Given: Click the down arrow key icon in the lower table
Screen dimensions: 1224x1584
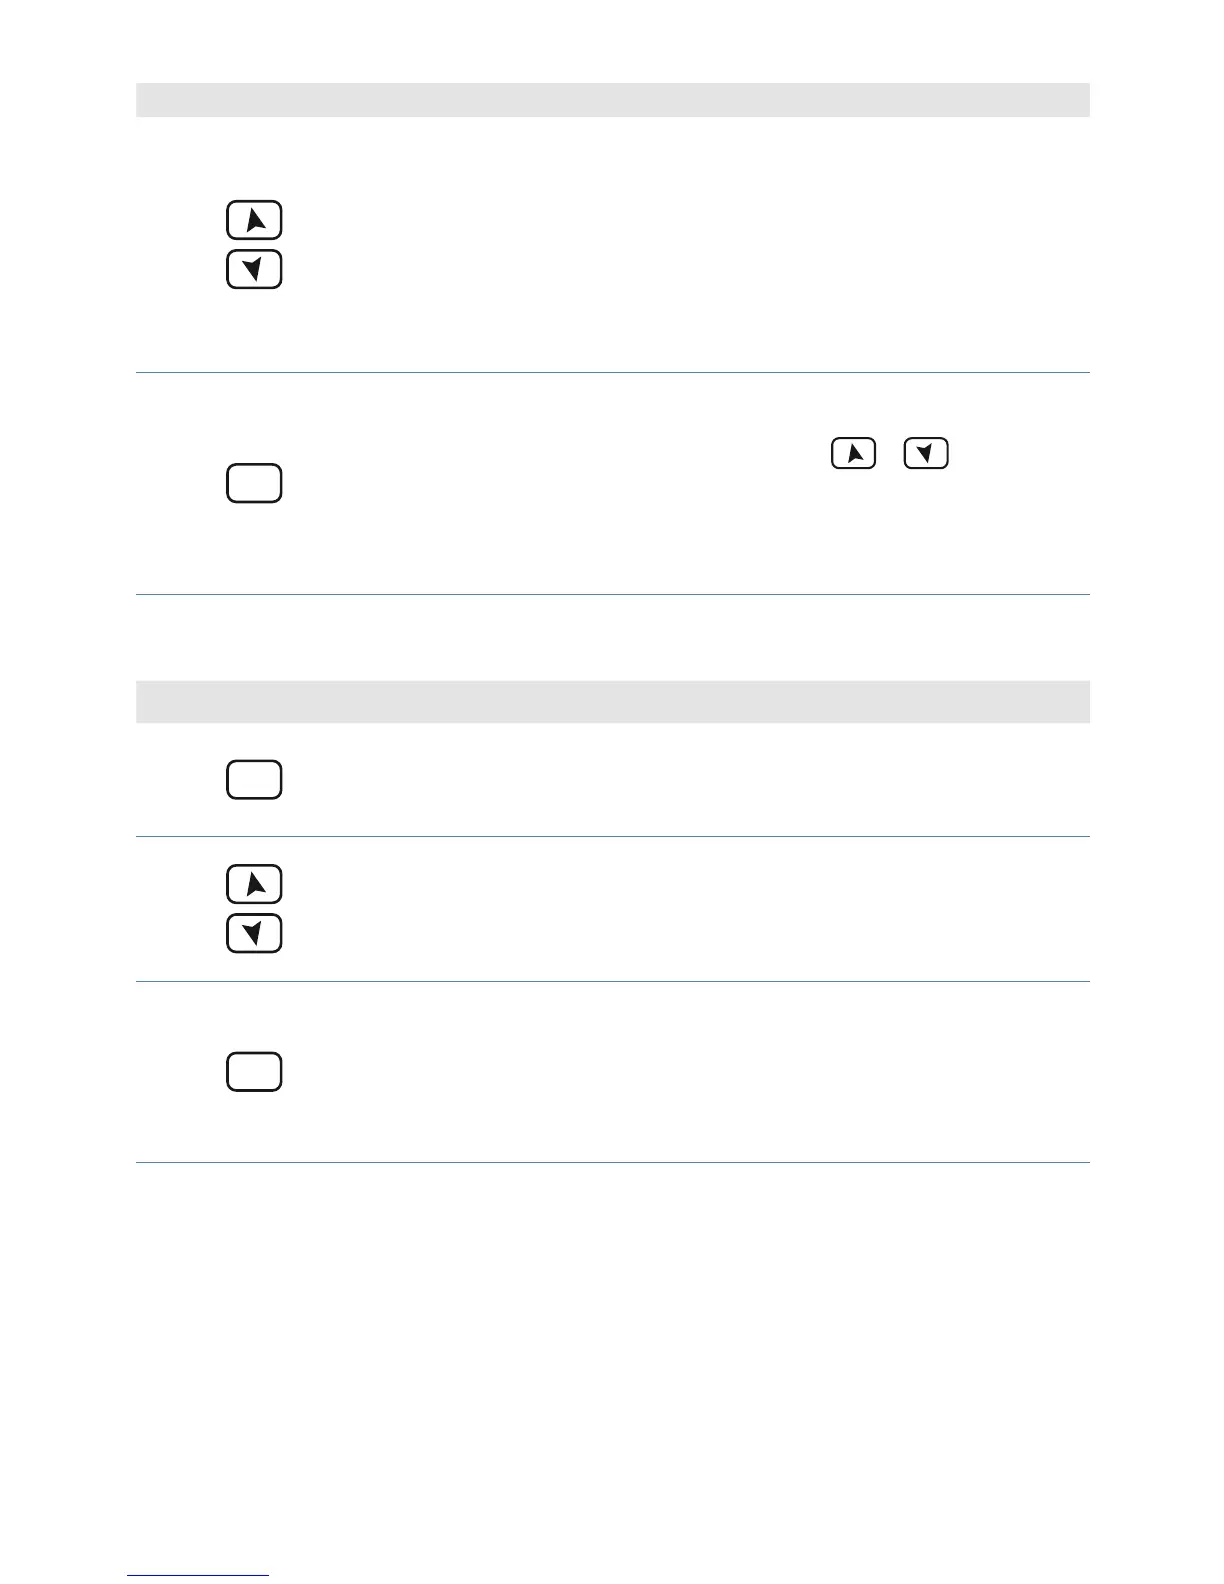Looking at the screenshot, I should coord(254,933).
